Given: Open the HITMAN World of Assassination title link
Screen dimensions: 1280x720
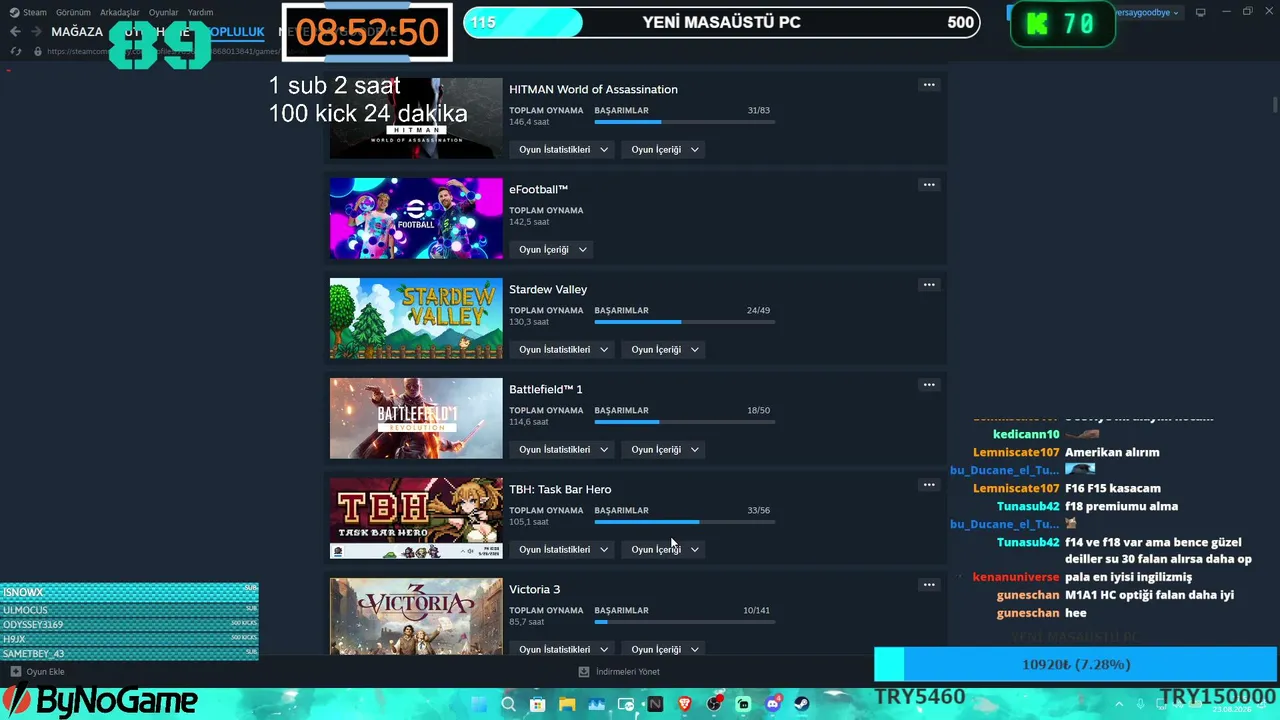Looking at the screenshot, I should coord(593,89).
